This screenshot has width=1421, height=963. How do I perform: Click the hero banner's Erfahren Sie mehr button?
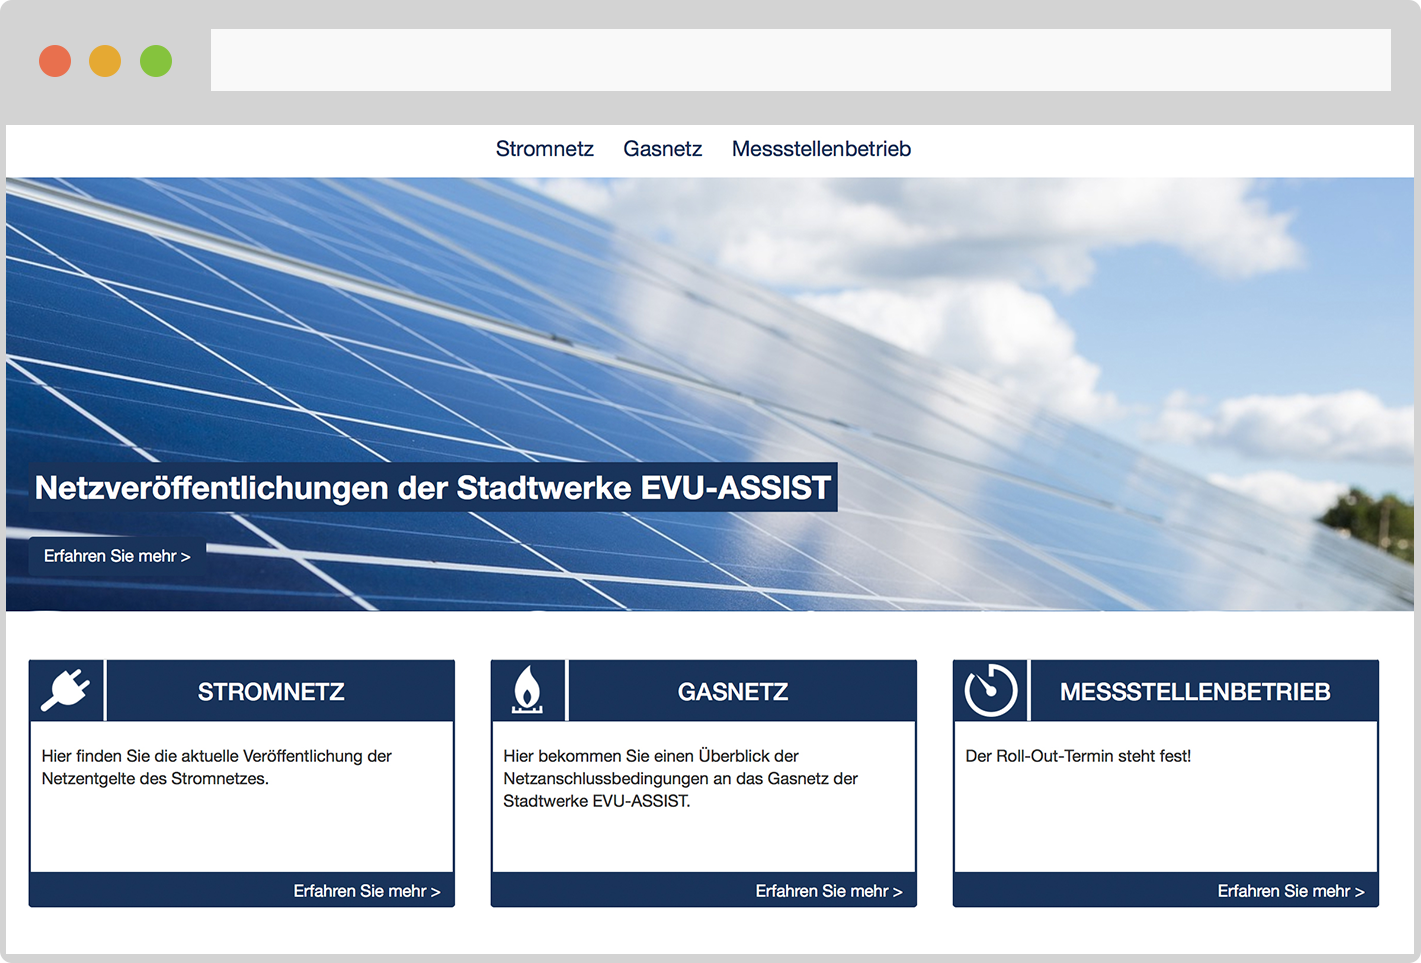click(x=117, y=556)
